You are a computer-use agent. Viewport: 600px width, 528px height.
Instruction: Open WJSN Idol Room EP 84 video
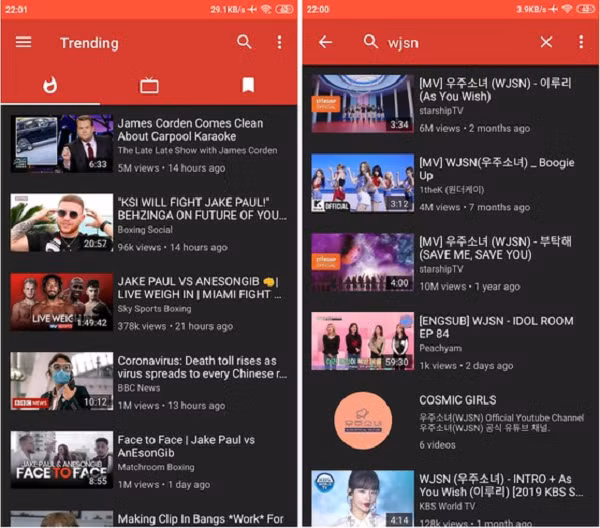coord(449,341)
